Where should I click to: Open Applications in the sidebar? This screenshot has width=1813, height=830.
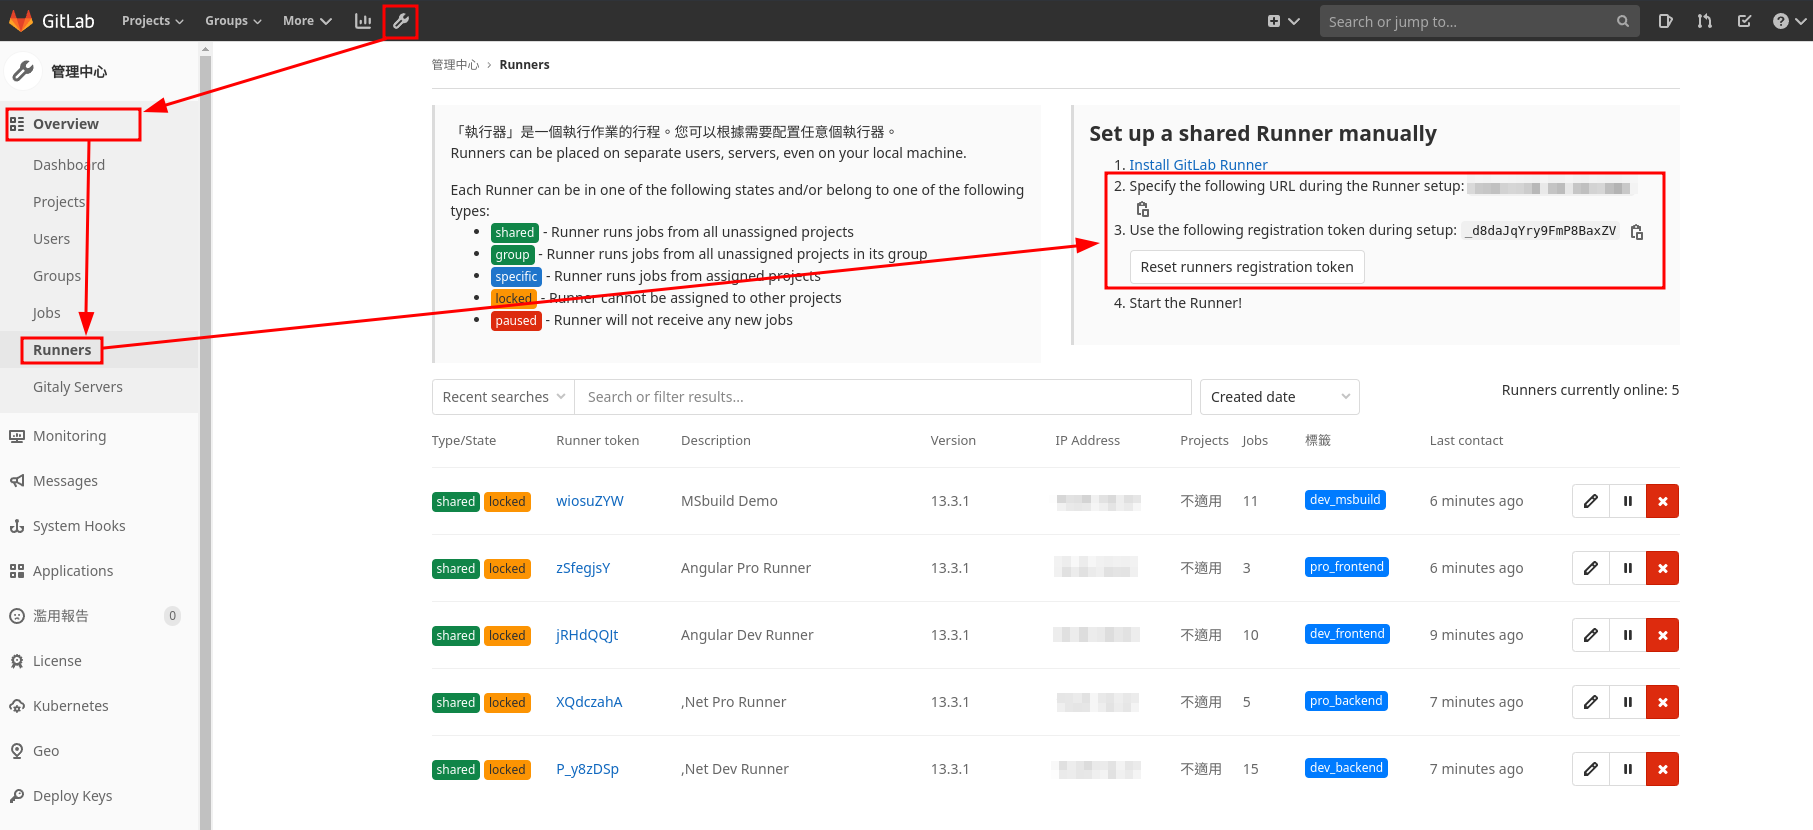tap(73, 571)
